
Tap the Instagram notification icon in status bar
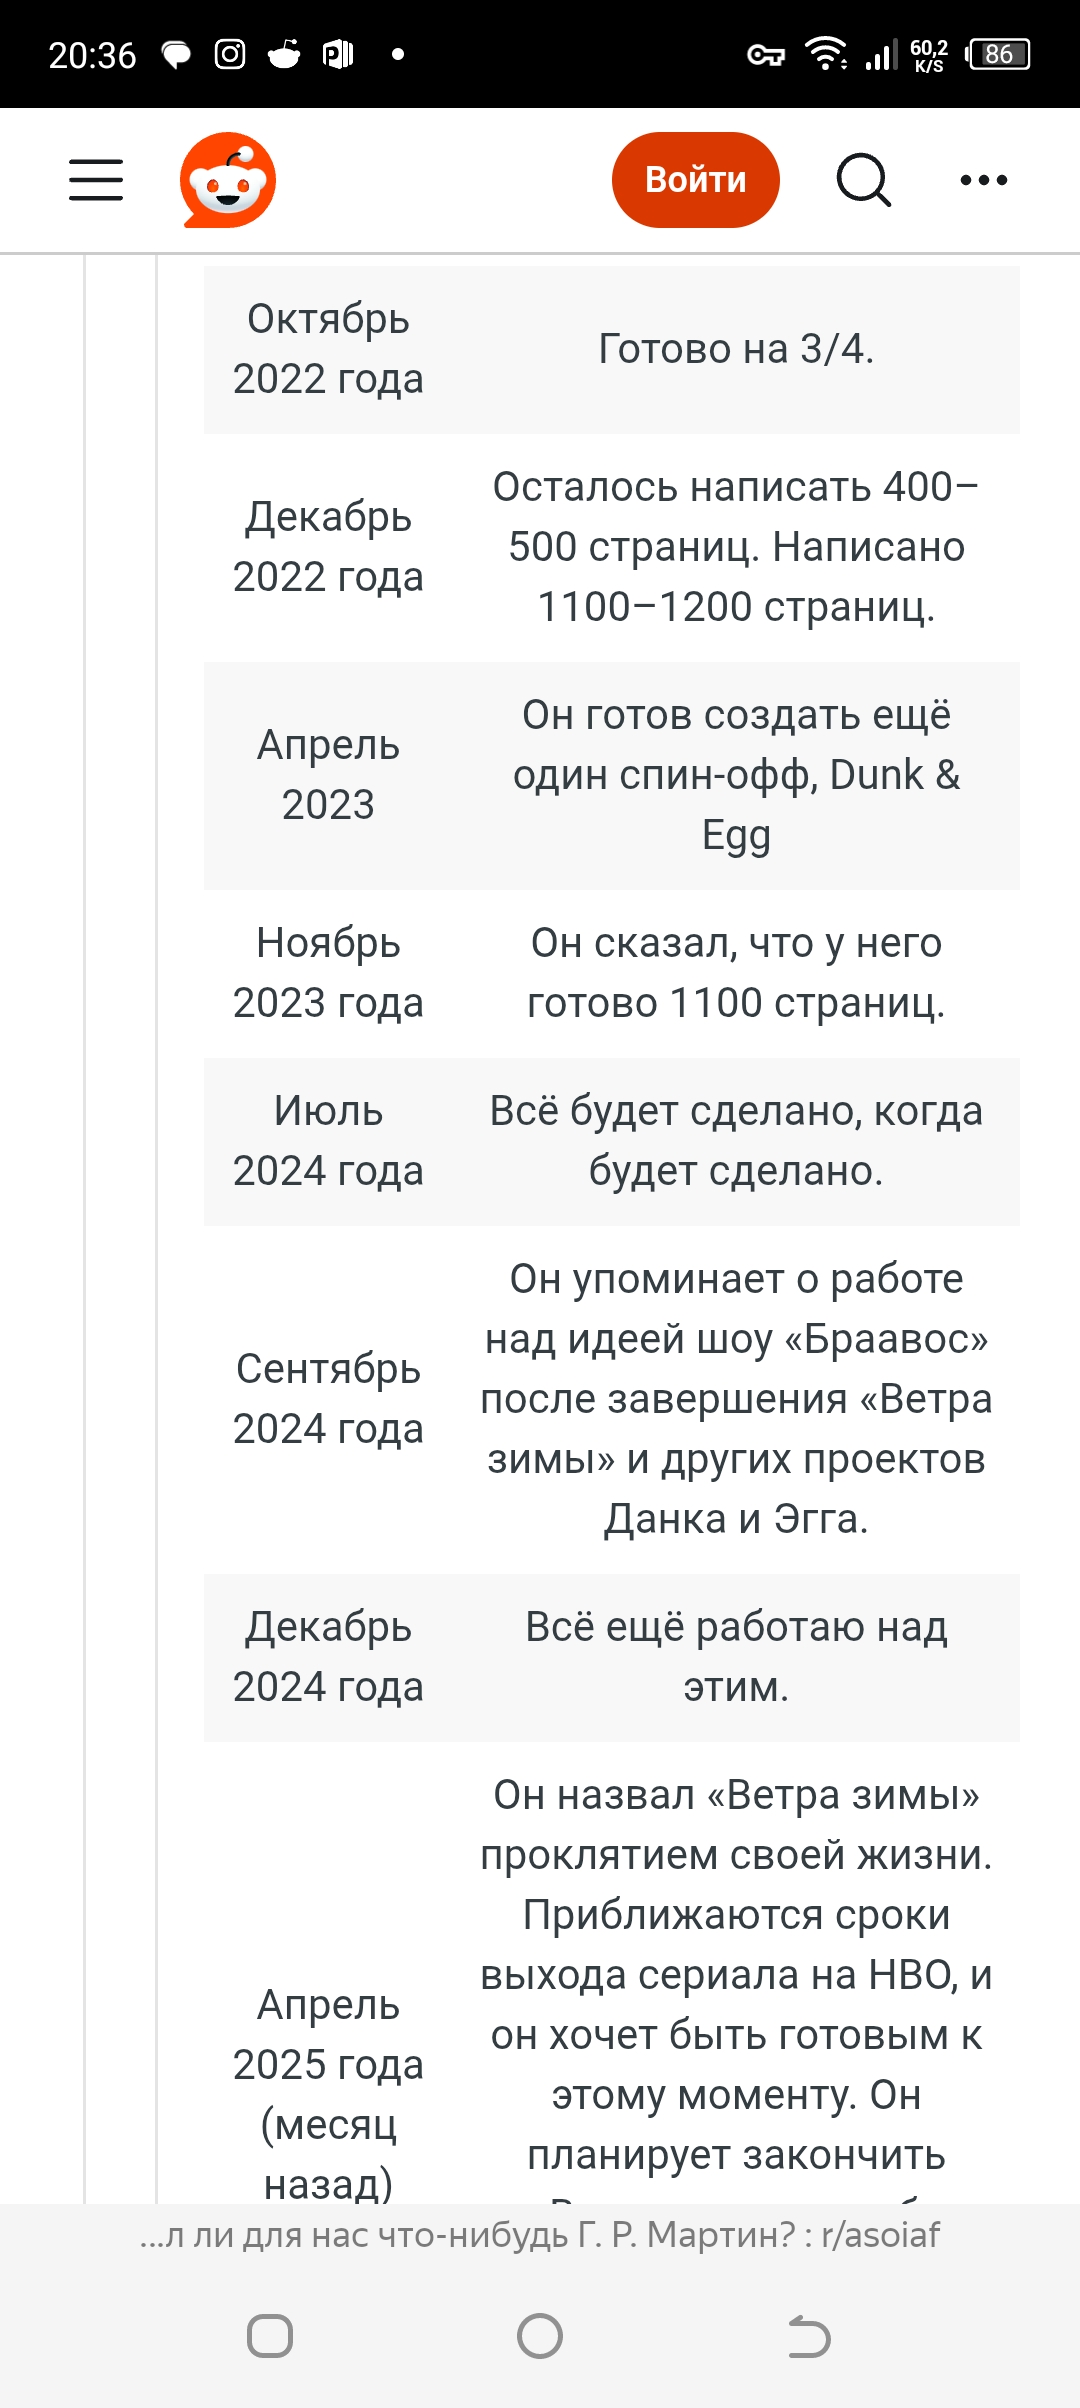pyautogui.click(x=230, y=54)
